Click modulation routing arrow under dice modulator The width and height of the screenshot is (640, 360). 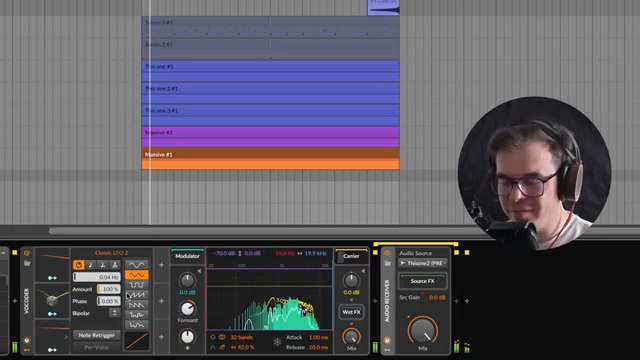pos(52,314)
